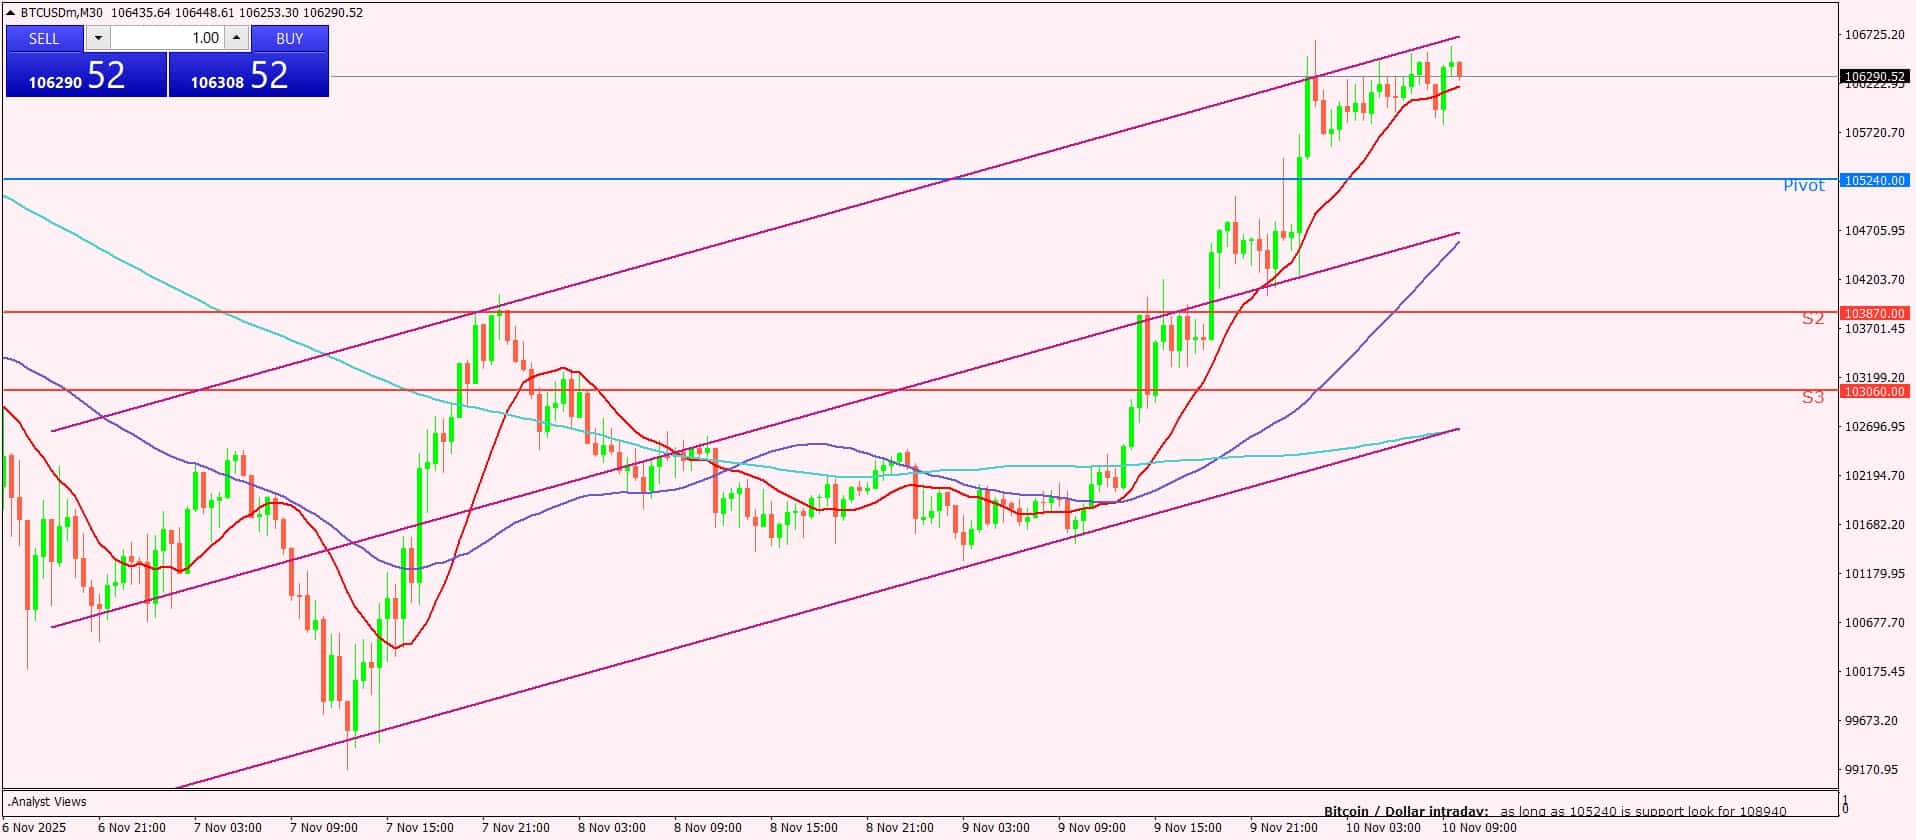Select the BTCUSDm,M30 chart title text
The width and height of the screenshot is (1916, 840).
tap(61, 13)
